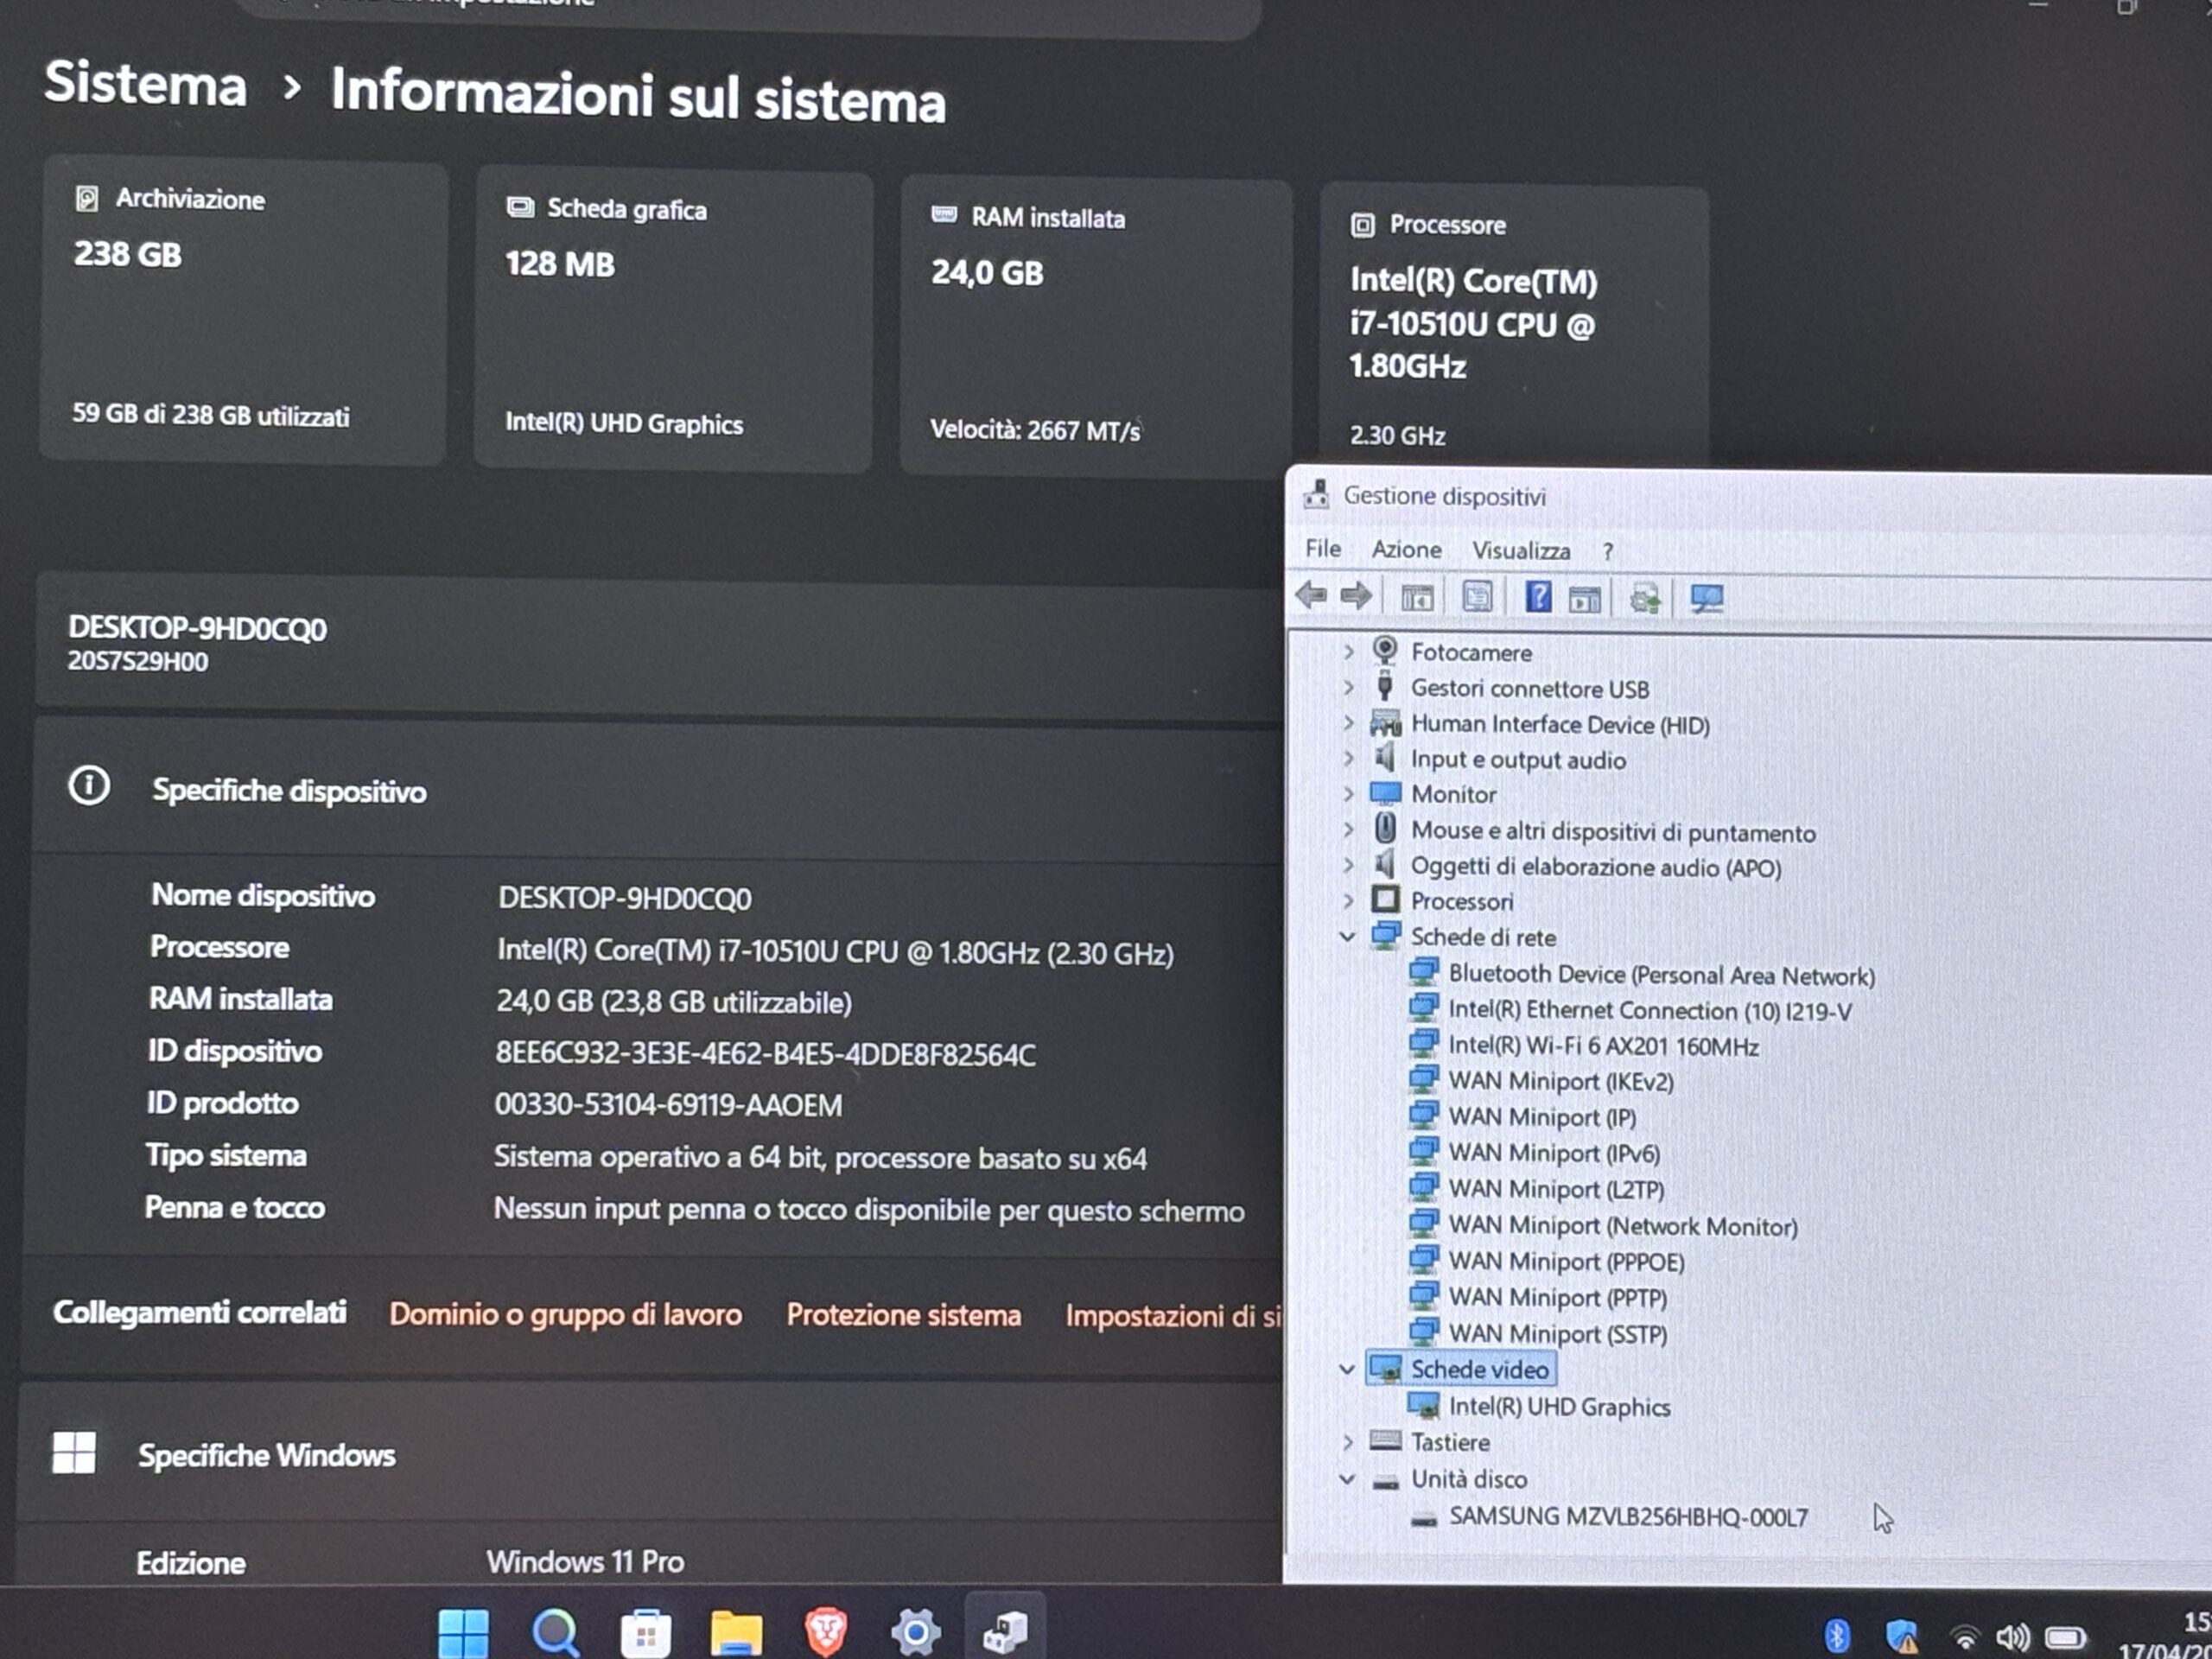Click the blue question mark help icon

coord(1538,597)
